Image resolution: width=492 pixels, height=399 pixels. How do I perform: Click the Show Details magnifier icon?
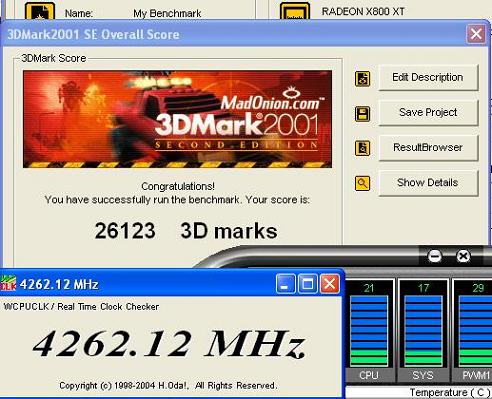(x=362, y=183)
